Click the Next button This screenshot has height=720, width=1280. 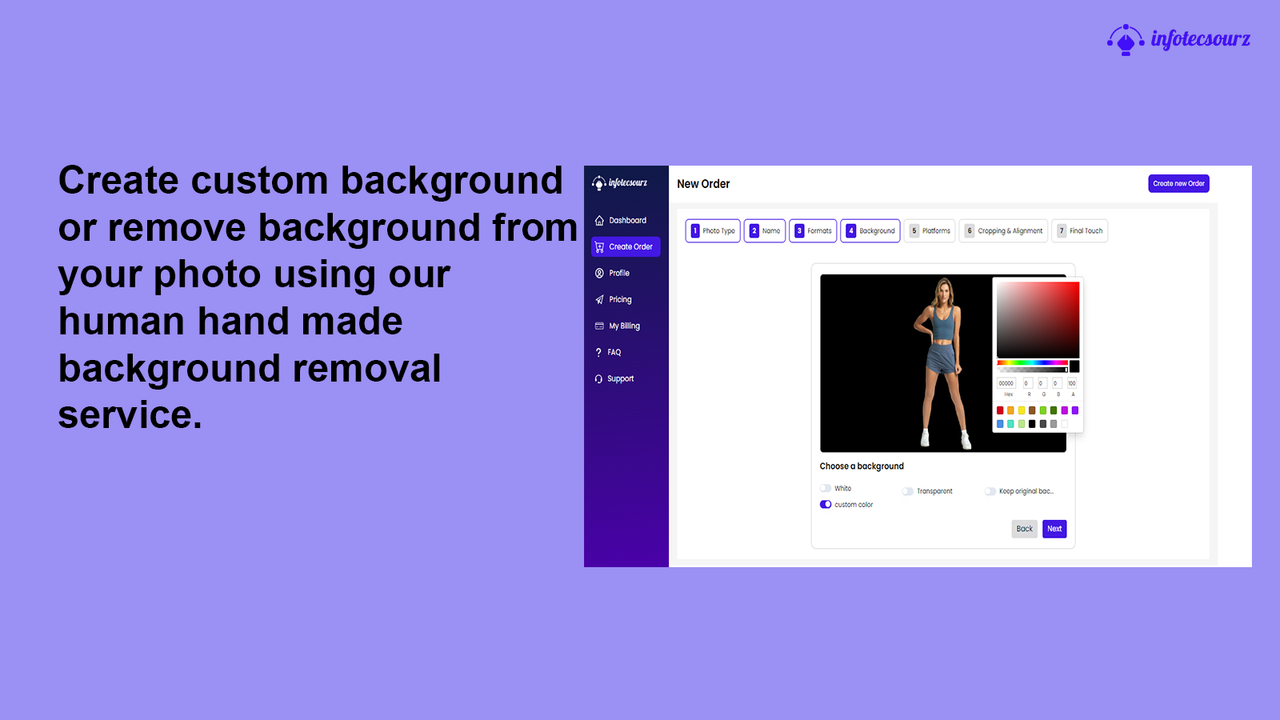[x=1055, y=529]
